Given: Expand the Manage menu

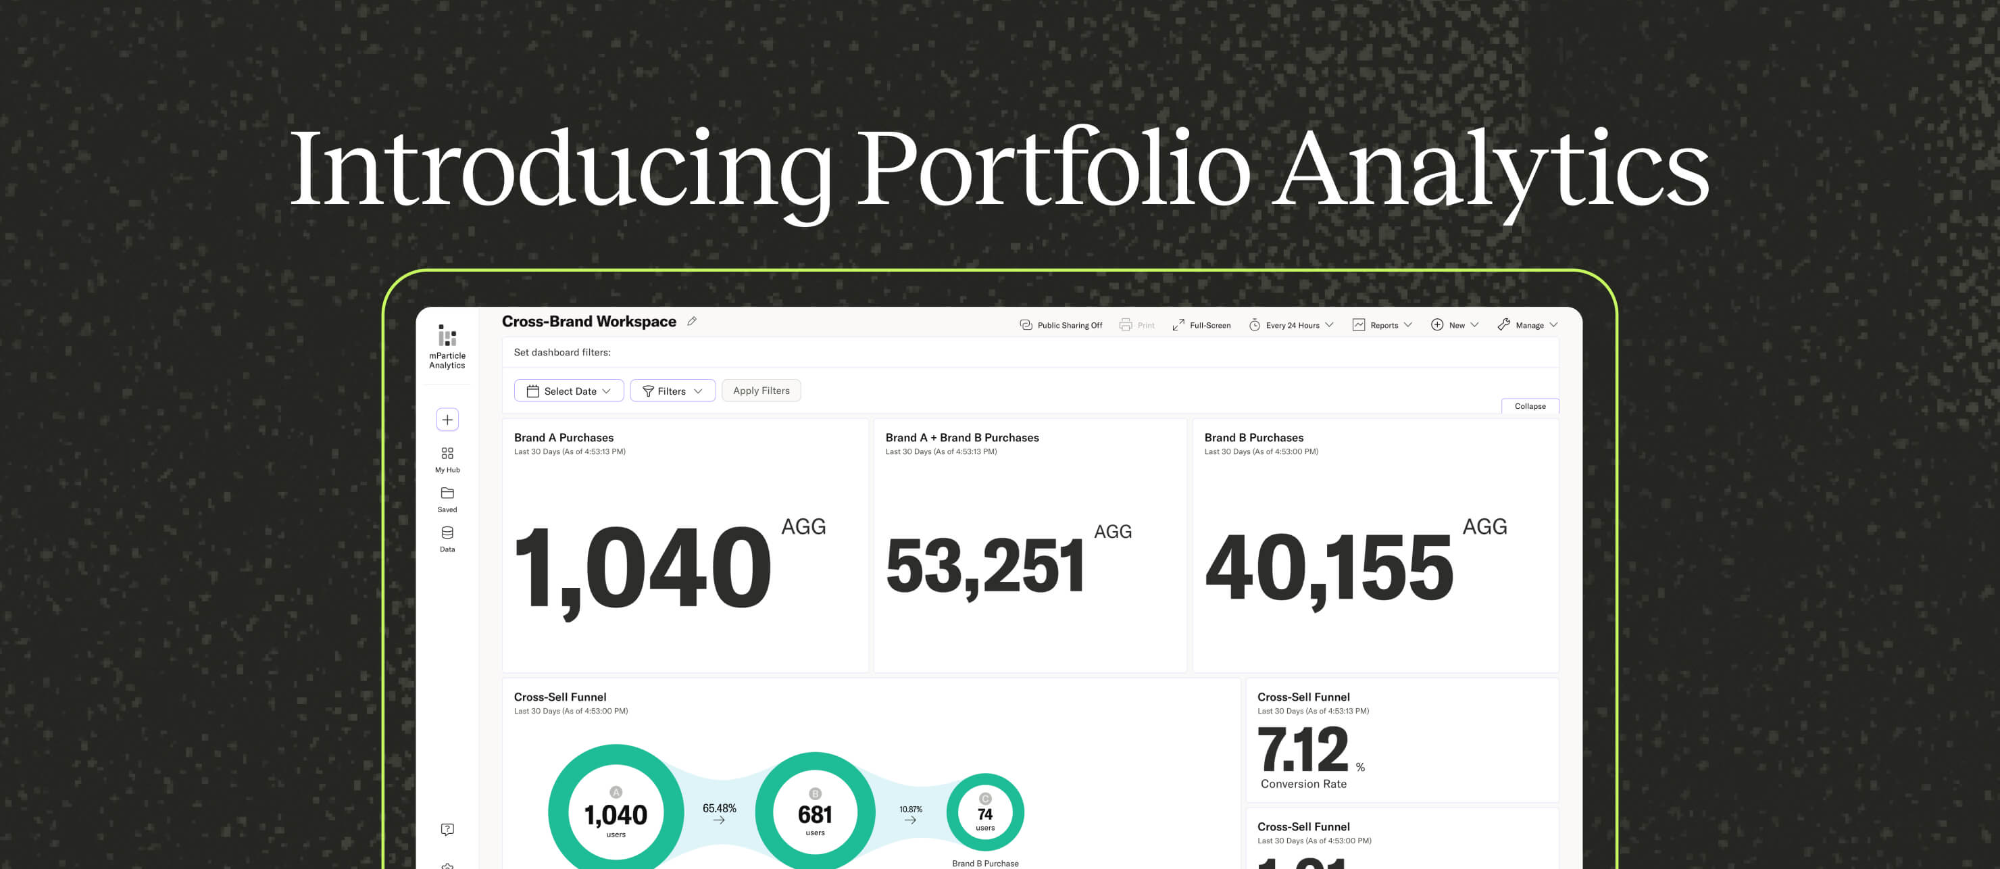Looking at the screenshot, I should click(1527, 325).
